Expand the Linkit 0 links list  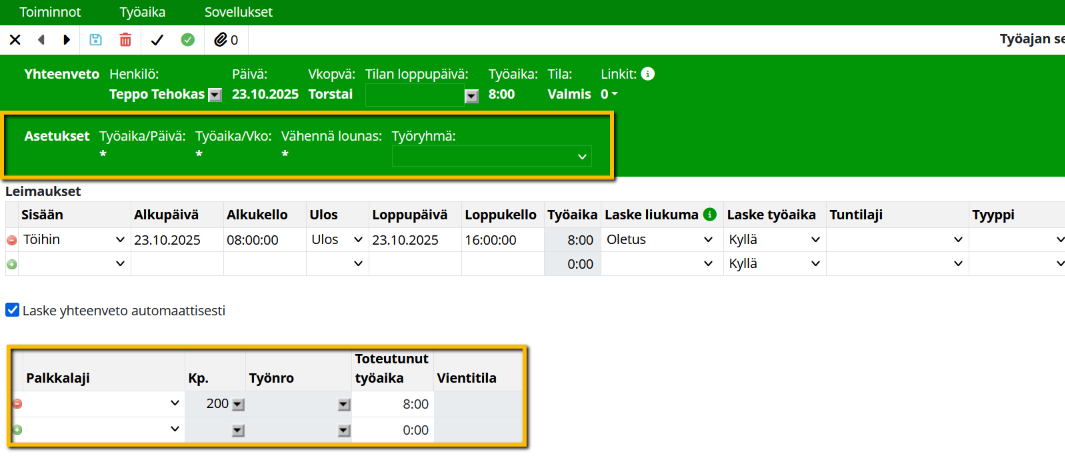click(609, 95)
